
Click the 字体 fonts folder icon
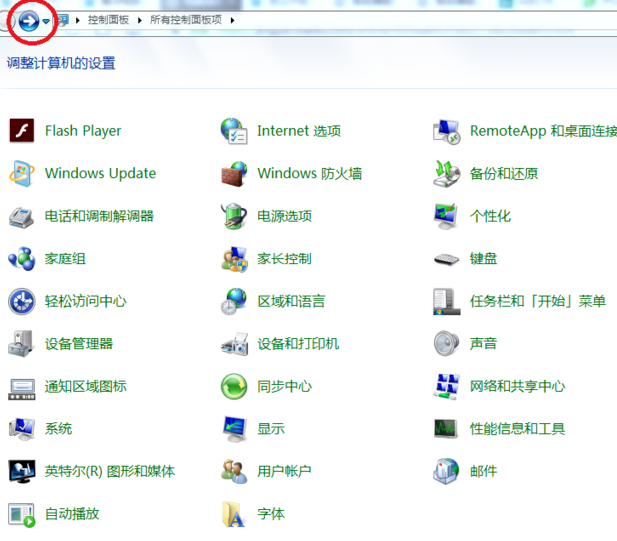coord(234,514)
